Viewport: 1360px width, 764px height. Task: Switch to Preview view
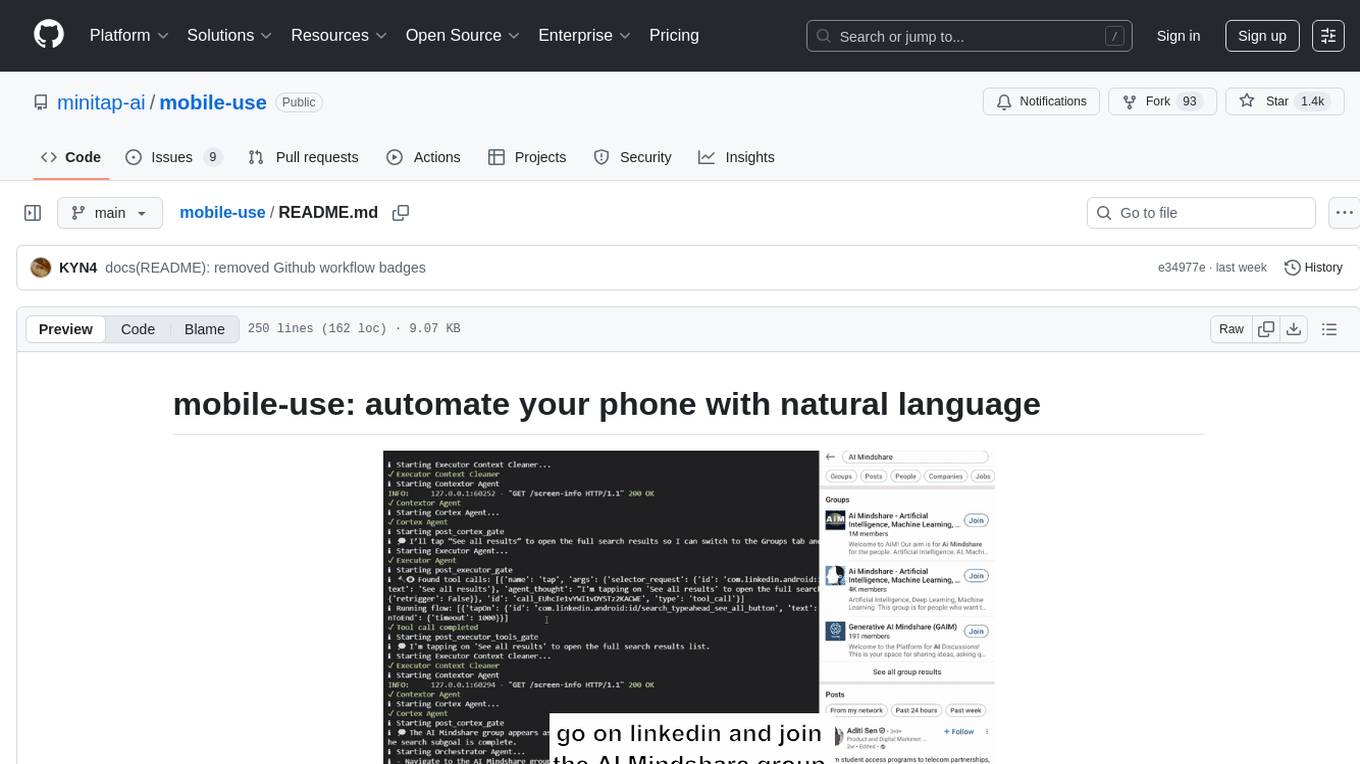pos(66,329)
